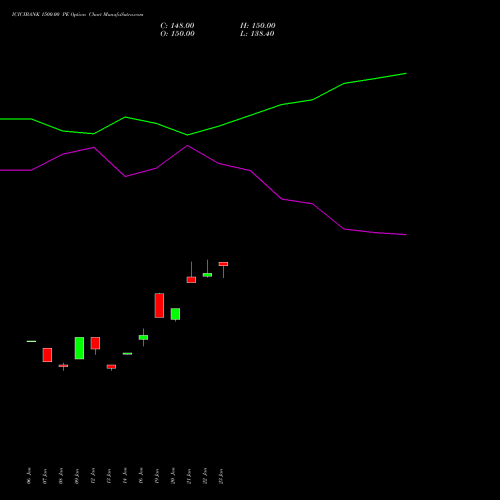Click the open value O: 150.00
Image resolution: width=500 pixels, height=500 pixels.
177,34
